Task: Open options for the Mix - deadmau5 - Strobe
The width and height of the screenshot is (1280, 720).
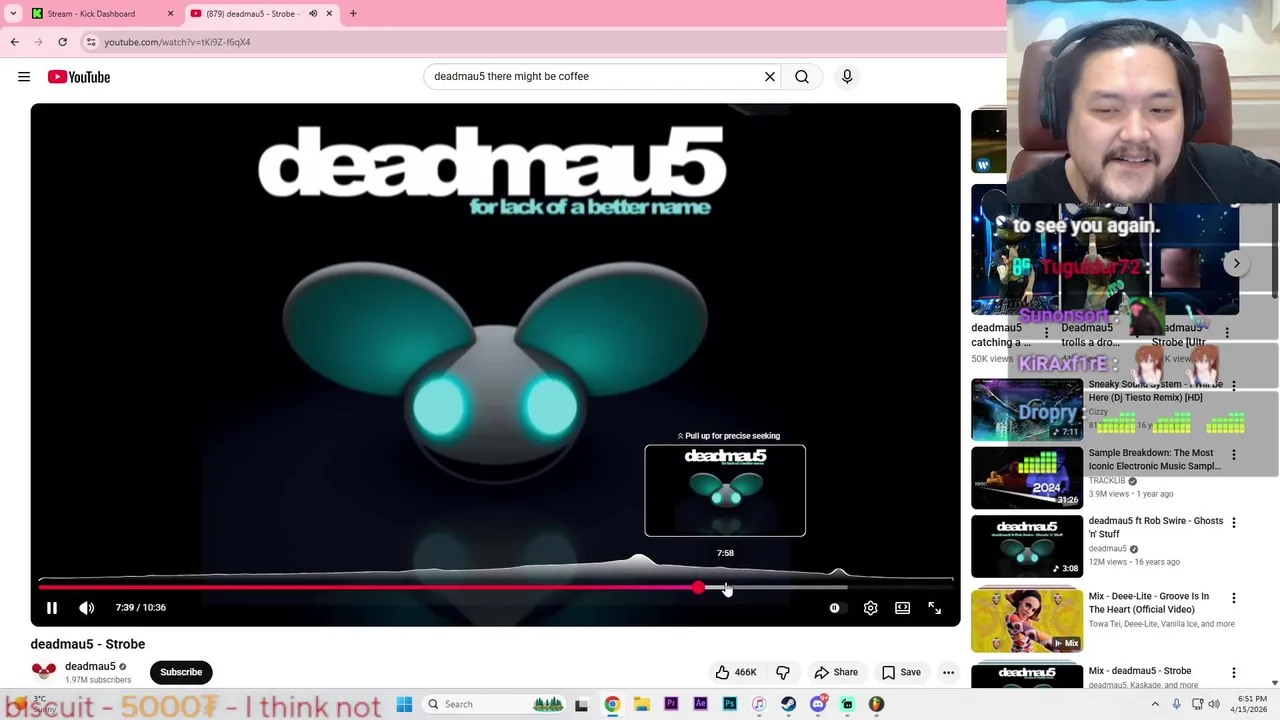Action: pos(1233,672)
